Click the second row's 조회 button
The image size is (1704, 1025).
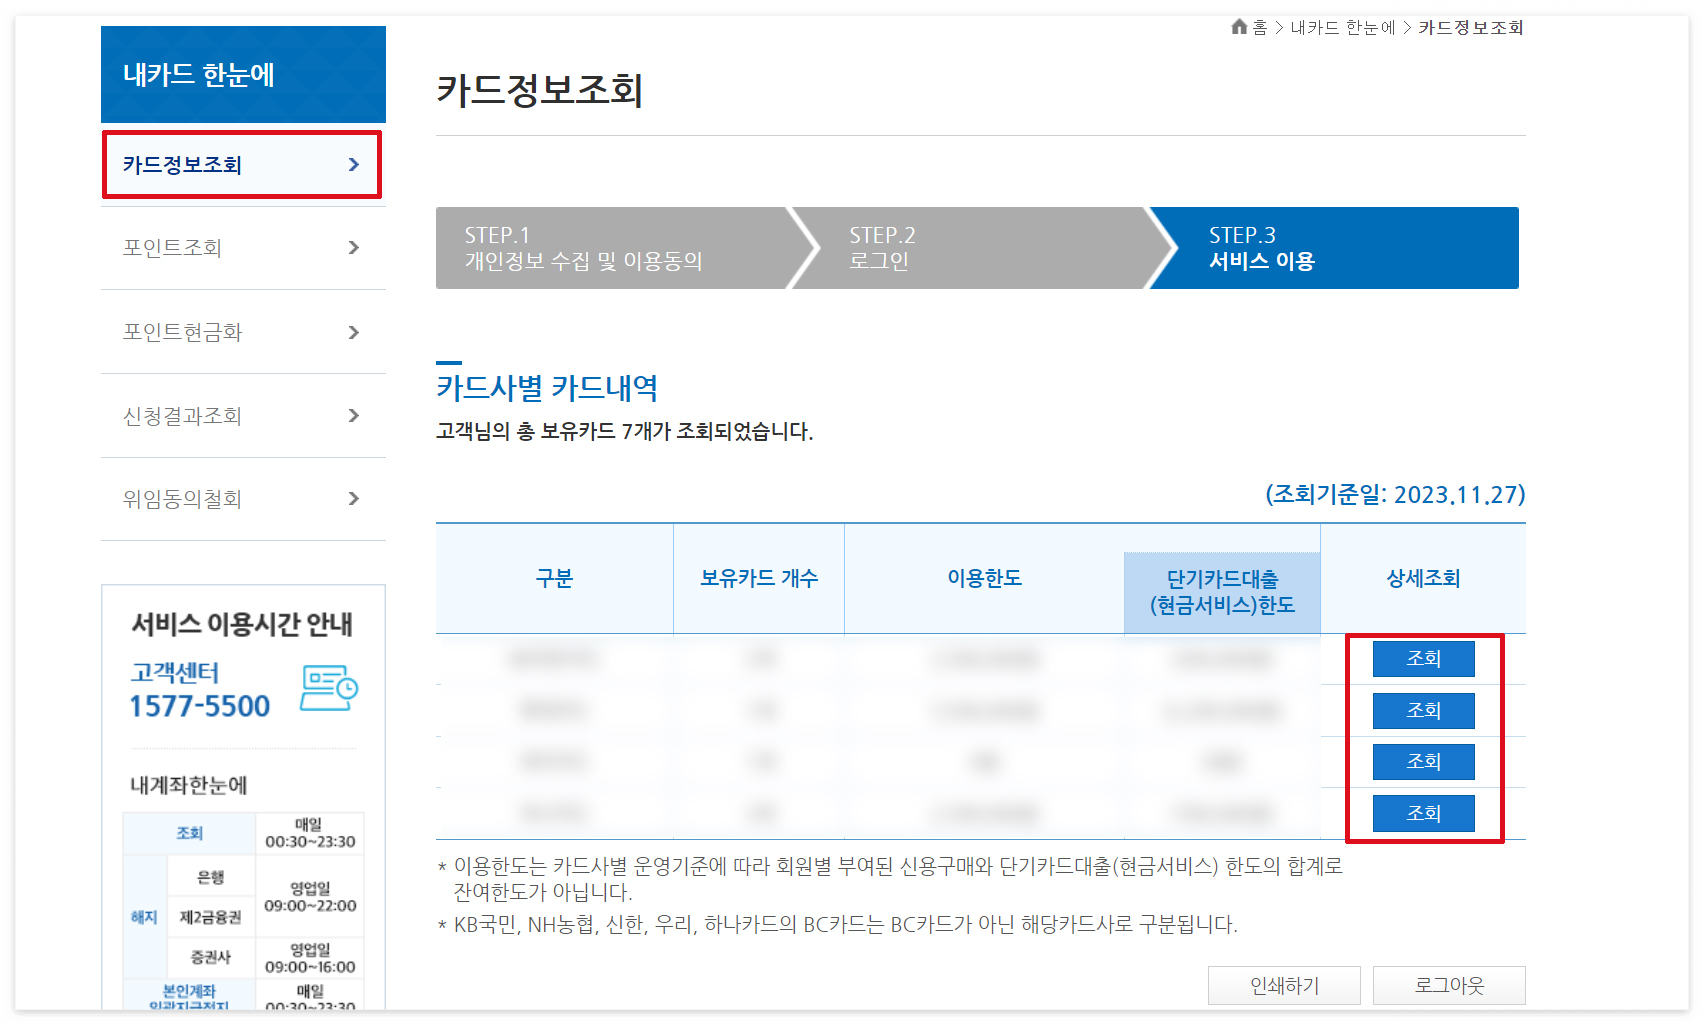tap(1424, 711)
